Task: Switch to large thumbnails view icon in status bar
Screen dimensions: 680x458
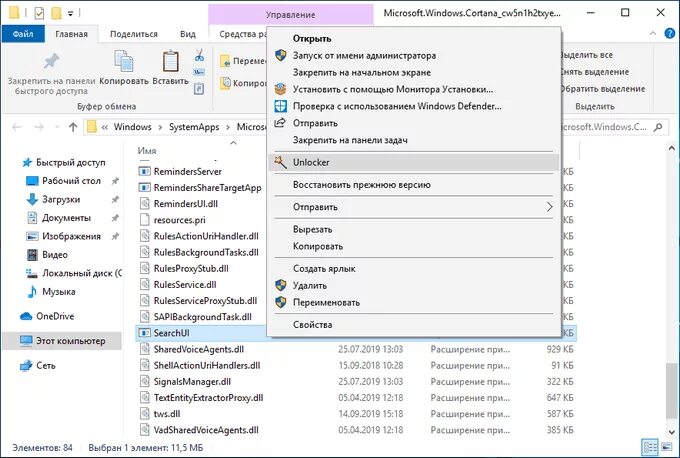Action: (x=667, y=447)
